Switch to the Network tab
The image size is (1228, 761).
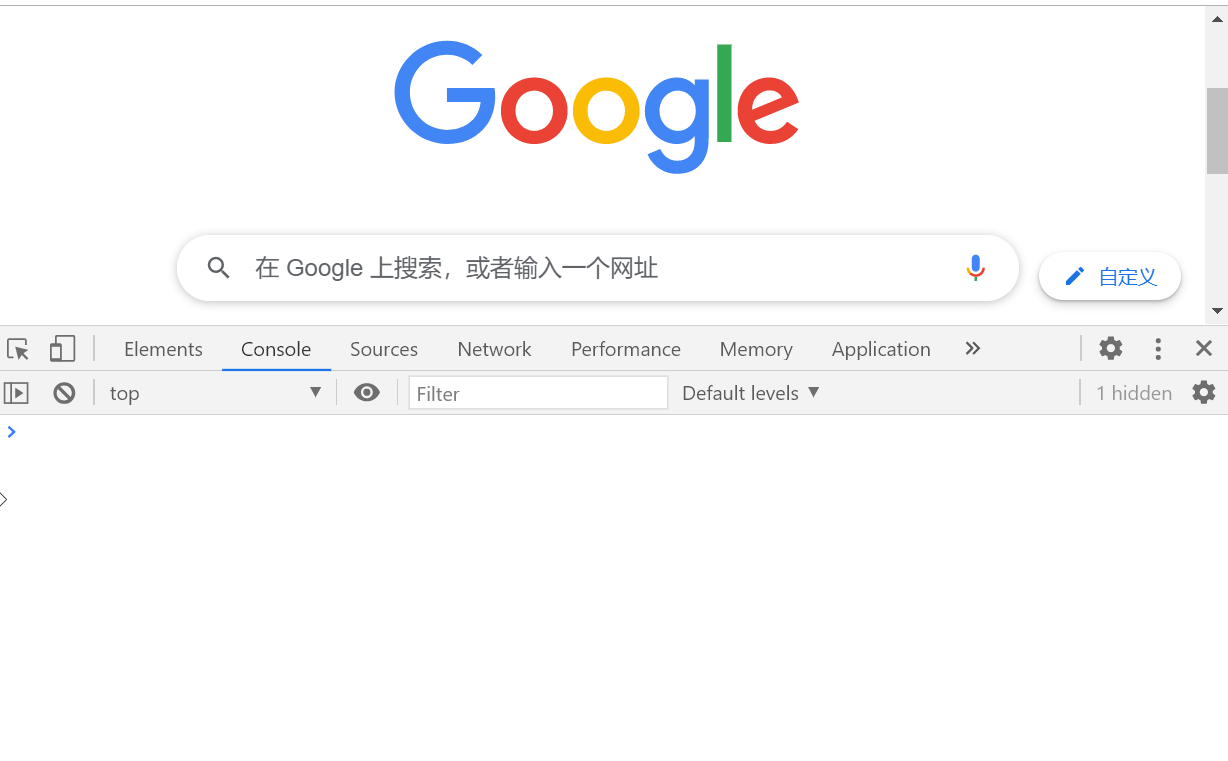494,349
